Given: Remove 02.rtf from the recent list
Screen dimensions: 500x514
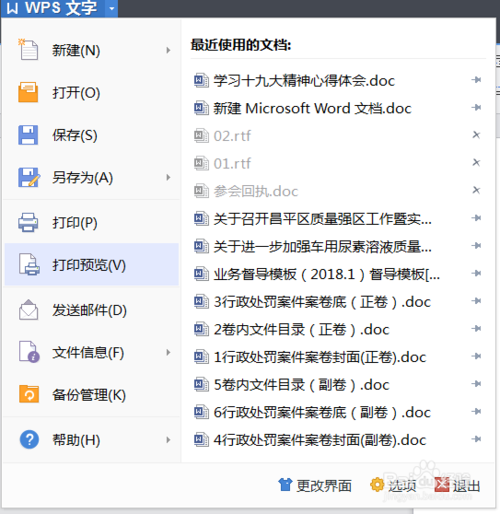Looking at the screenshot, I should (476, 135).
